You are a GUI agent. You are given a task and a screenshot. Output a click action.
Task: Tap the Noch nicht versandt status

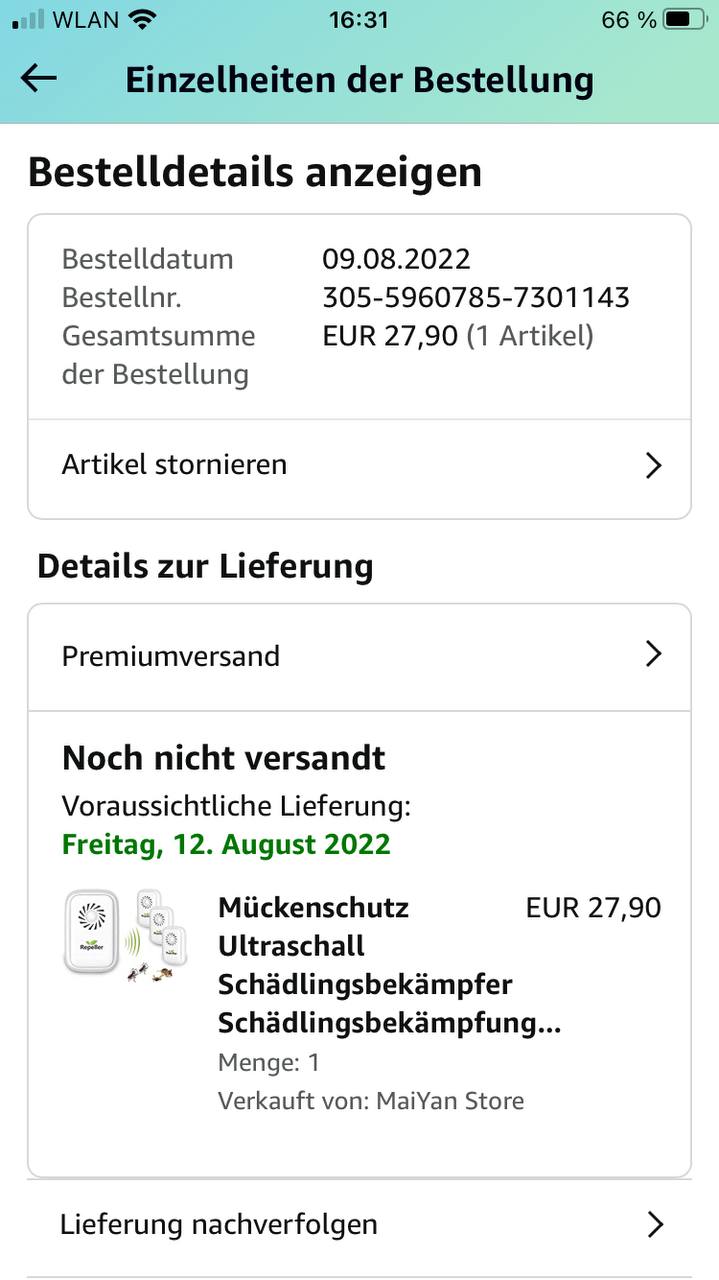(x=224, y=758)
